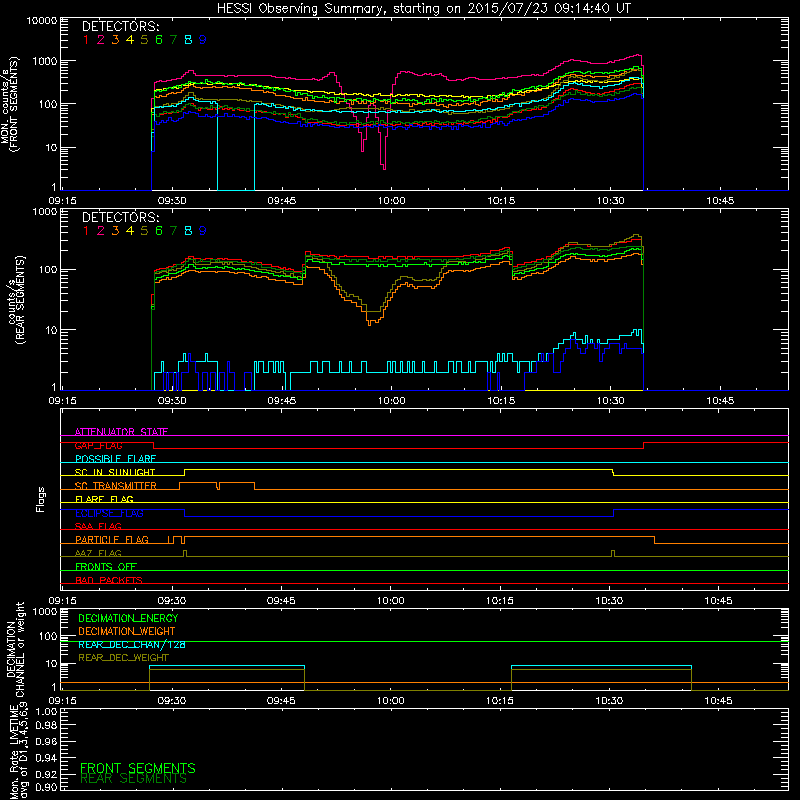
Task: Click the 10:15 tick under the decimation plot
Action: [499, 701]
